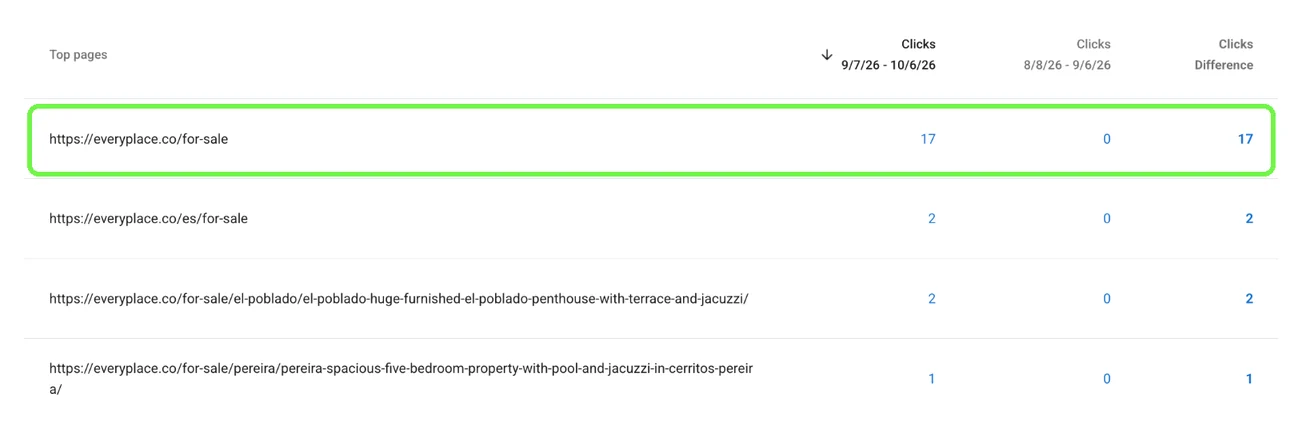Sort by Clicks 8/8/26 - 9/6/26 column

(x=1067, y=55)
